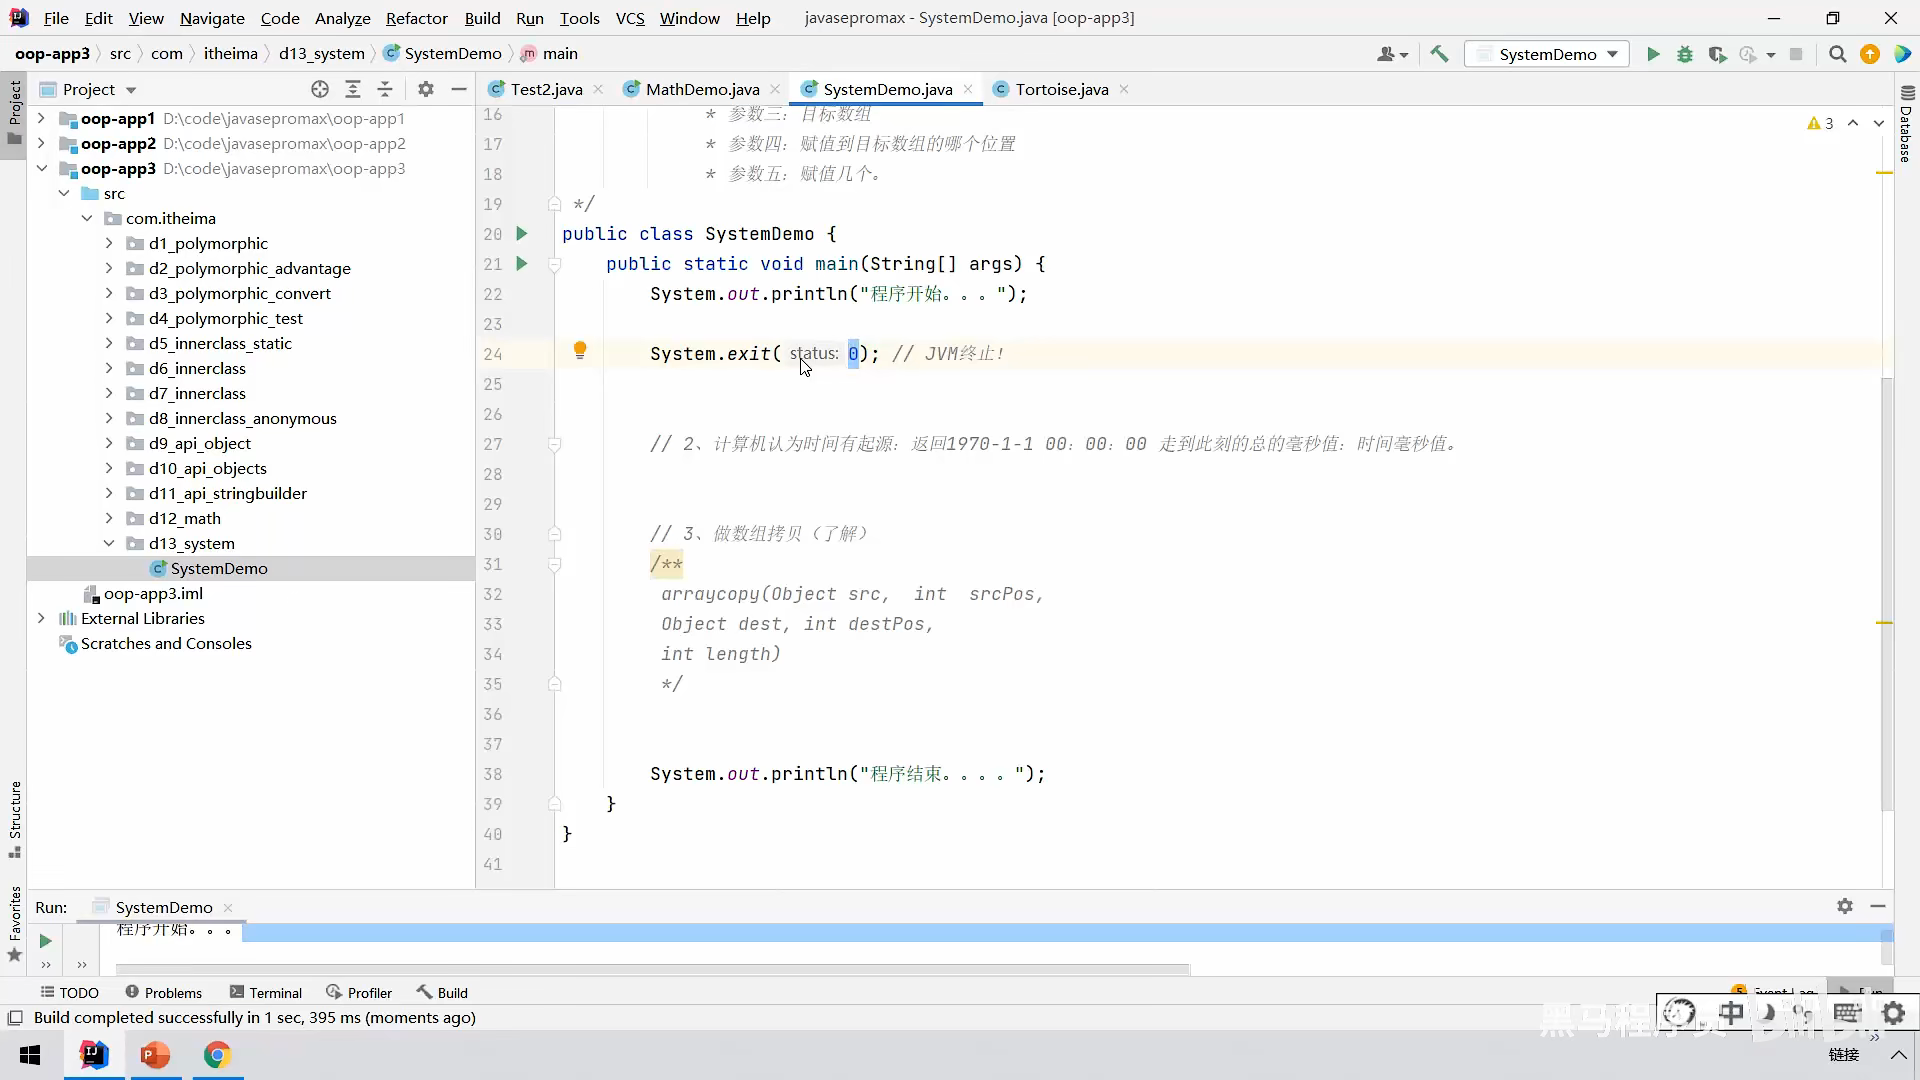Click the Debug bug icon
Viewport: 1920px width, 1080px height.
point(1685,54)
